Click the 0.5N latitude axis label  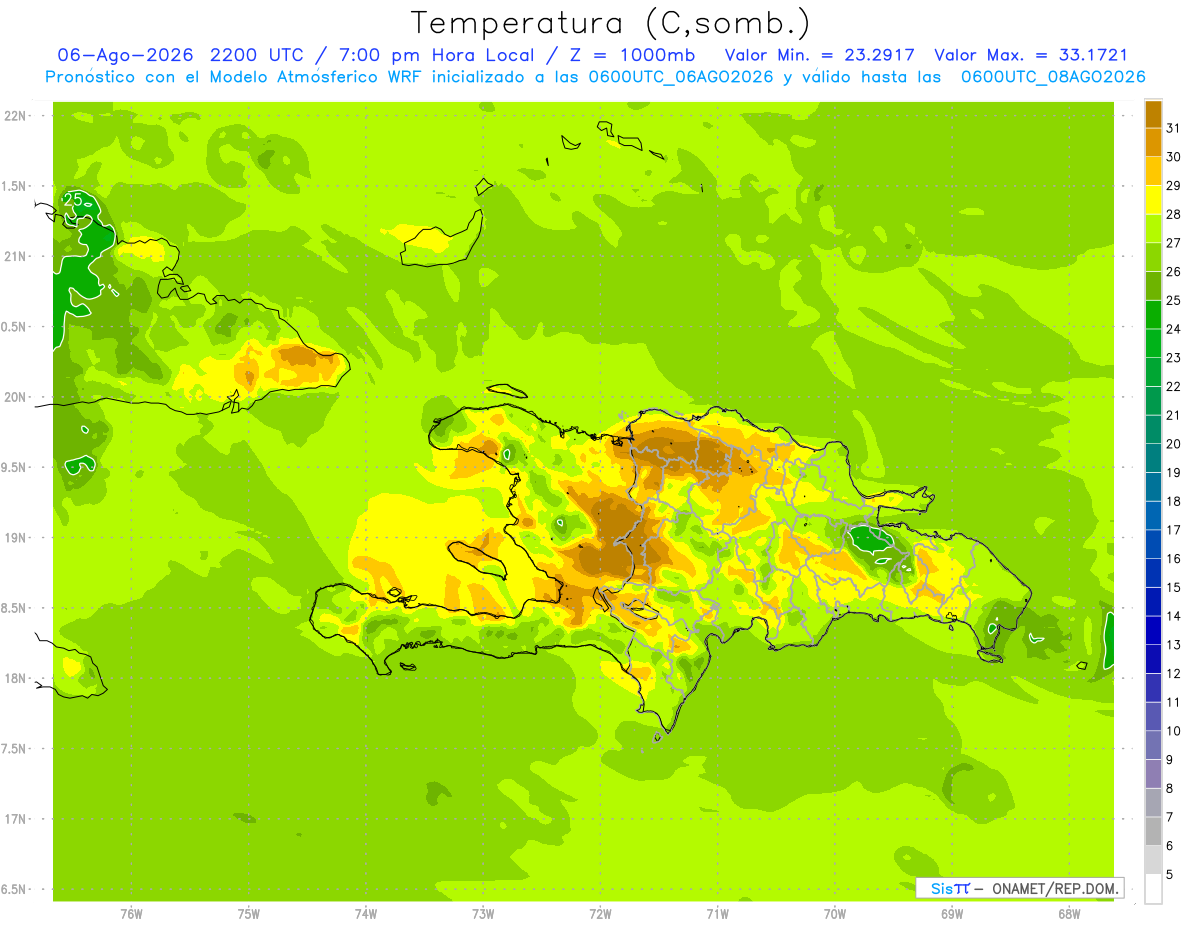pos(14,327)
